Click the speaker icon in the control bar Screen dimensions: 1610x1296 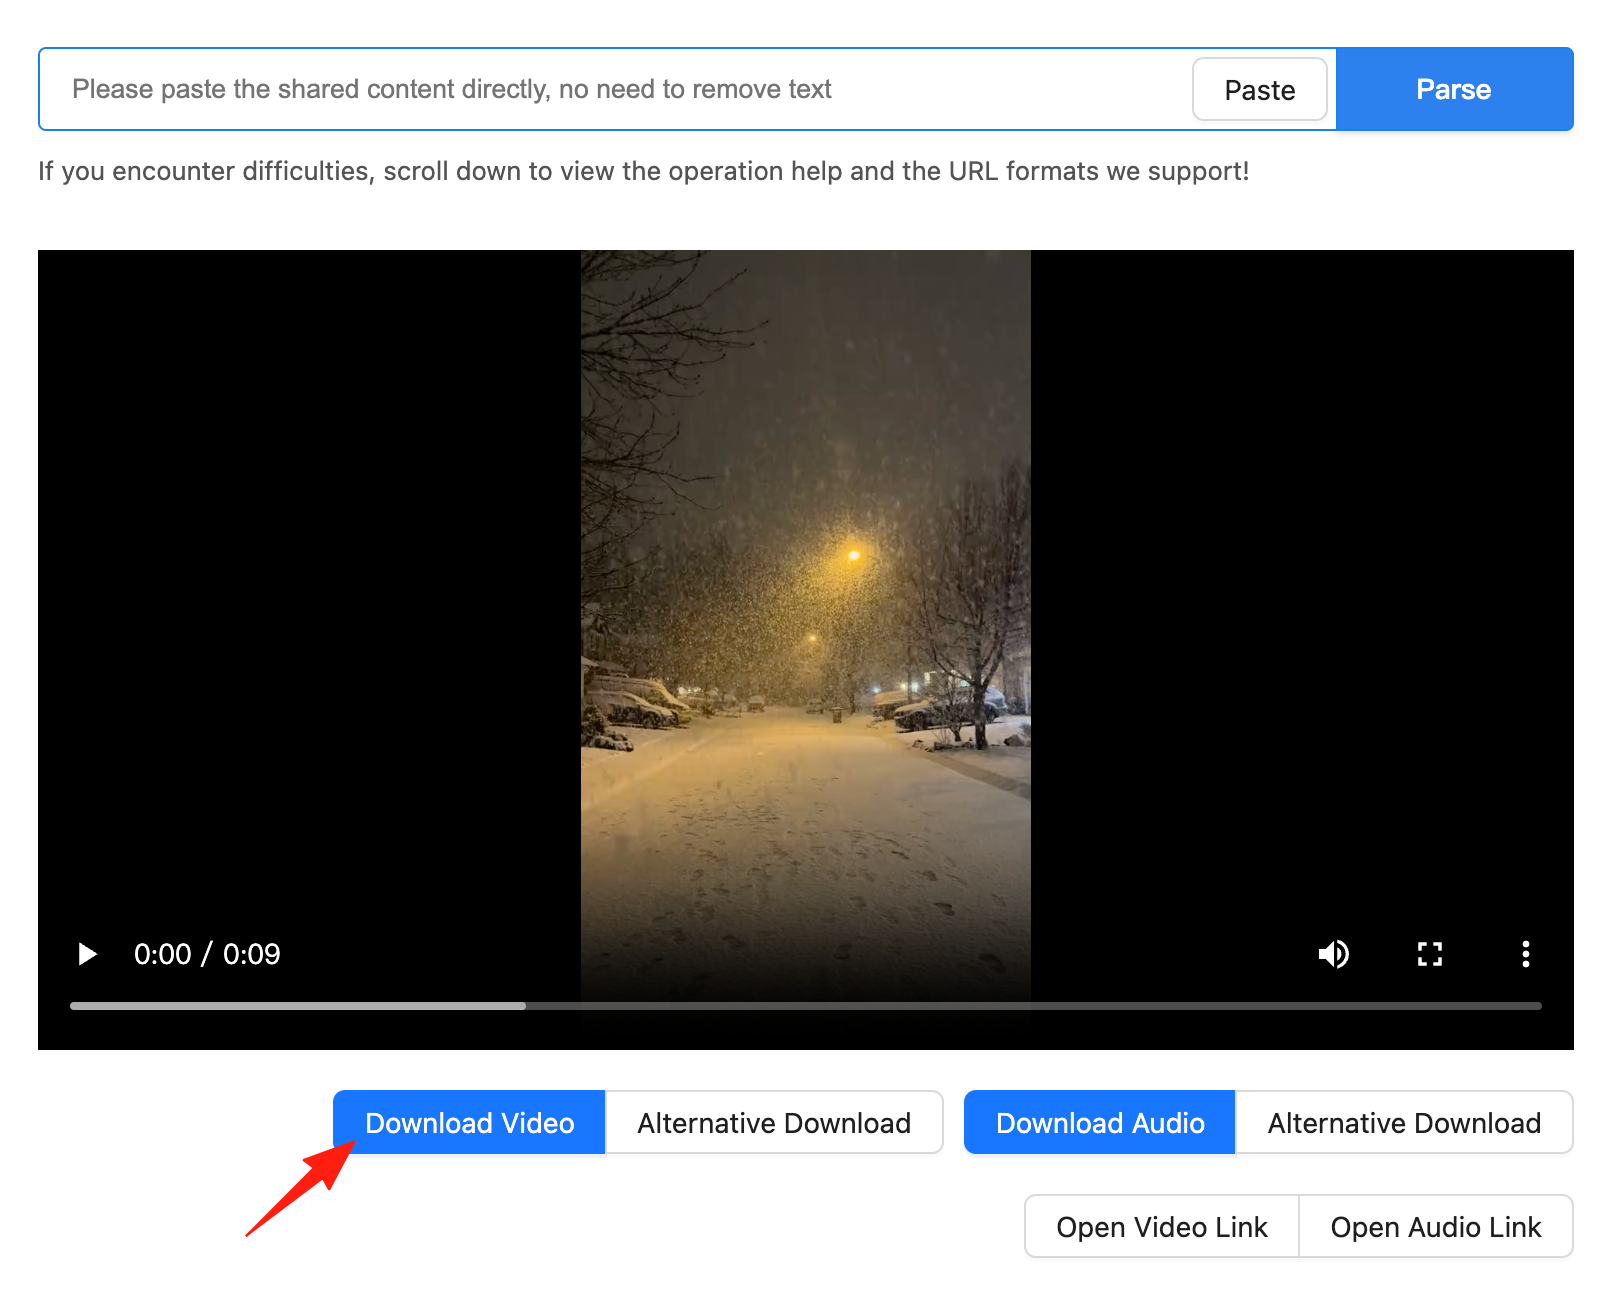pos(1334,954)
